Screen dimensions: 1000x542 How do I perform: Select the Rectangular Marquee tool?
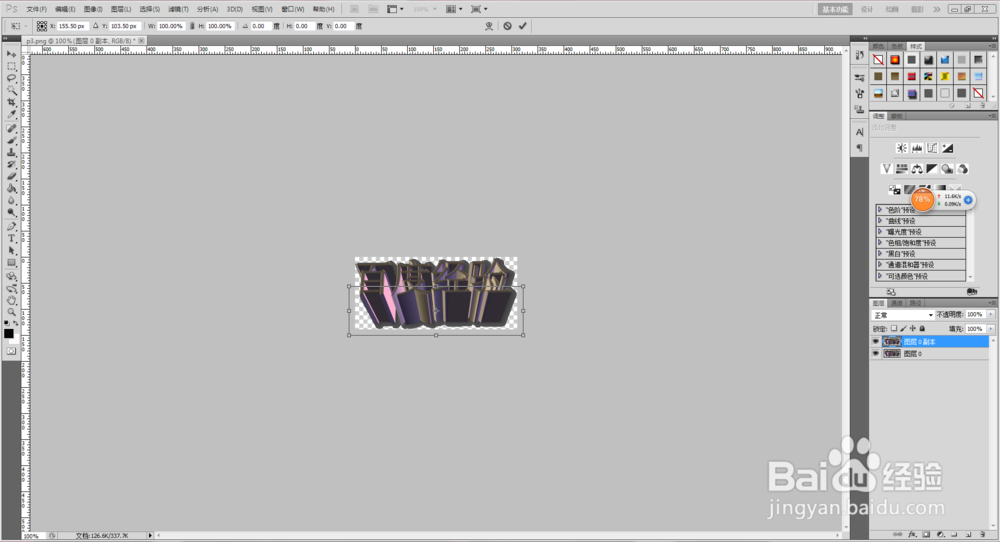pos(11,66)
